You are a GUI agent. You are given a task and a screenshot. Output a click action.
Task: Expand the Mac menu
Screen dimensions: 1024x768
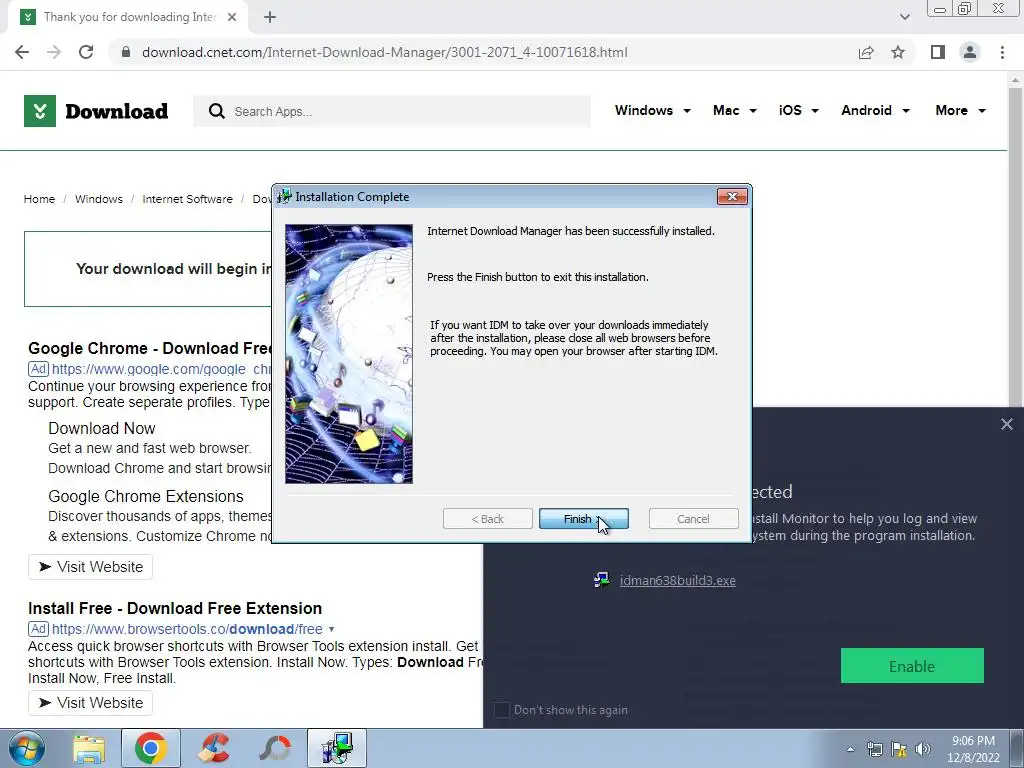point(735,110)
